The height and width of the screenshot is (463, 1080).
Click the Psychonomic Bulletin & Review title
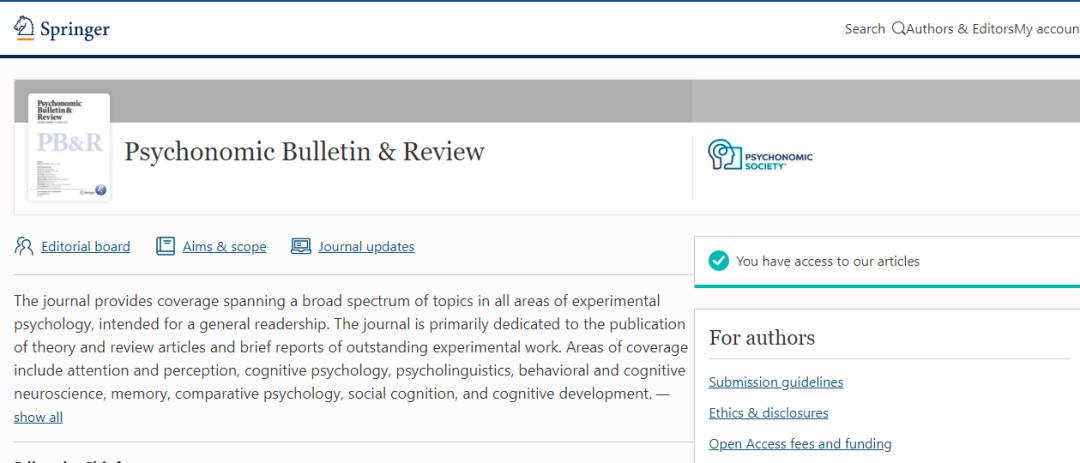tap(304, 152)
